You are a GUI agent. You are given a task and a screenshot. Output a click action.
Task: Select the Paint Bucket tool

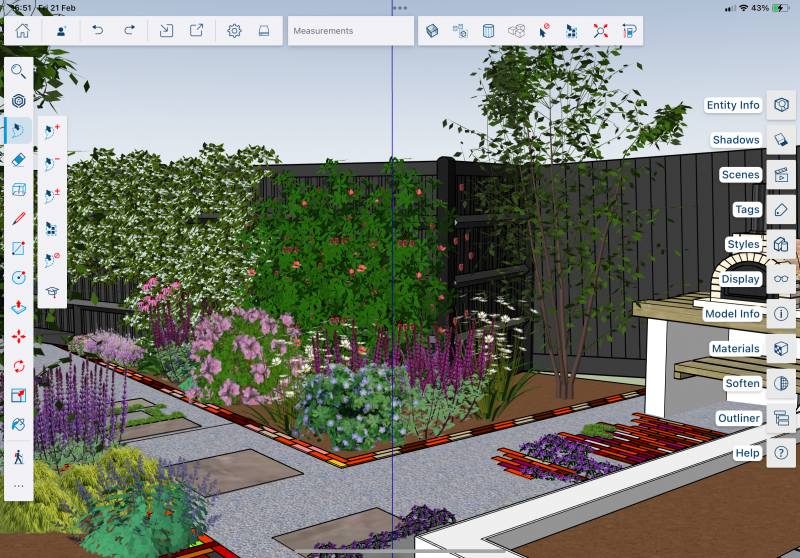click(18, 425)
